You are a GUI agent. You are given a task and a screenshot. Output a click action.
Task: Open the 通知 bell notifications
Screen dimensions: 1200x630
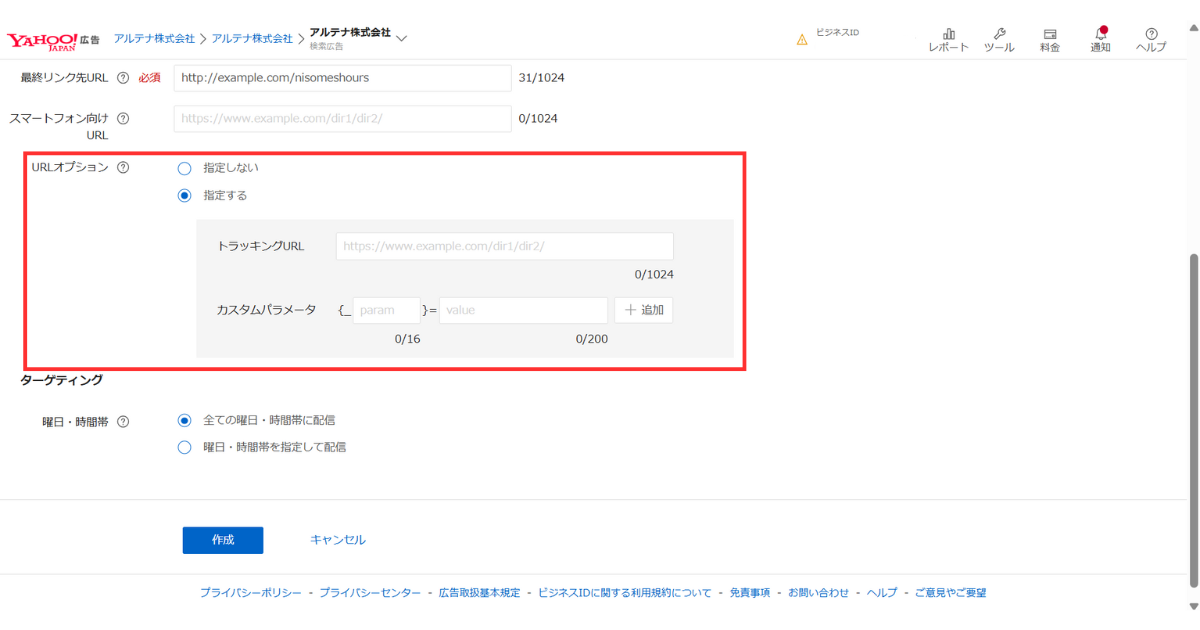click(1100, 40)
